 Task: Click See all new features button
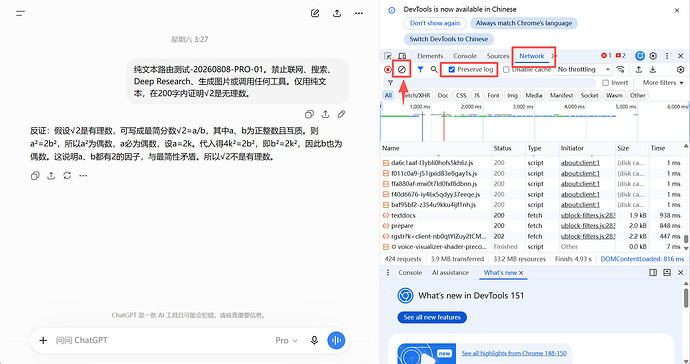[432, 317]
